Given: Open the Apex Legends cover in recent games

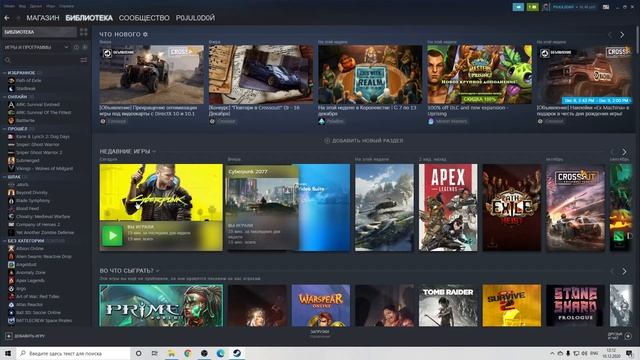Looking at the screenshot, I should pos(448,207).
